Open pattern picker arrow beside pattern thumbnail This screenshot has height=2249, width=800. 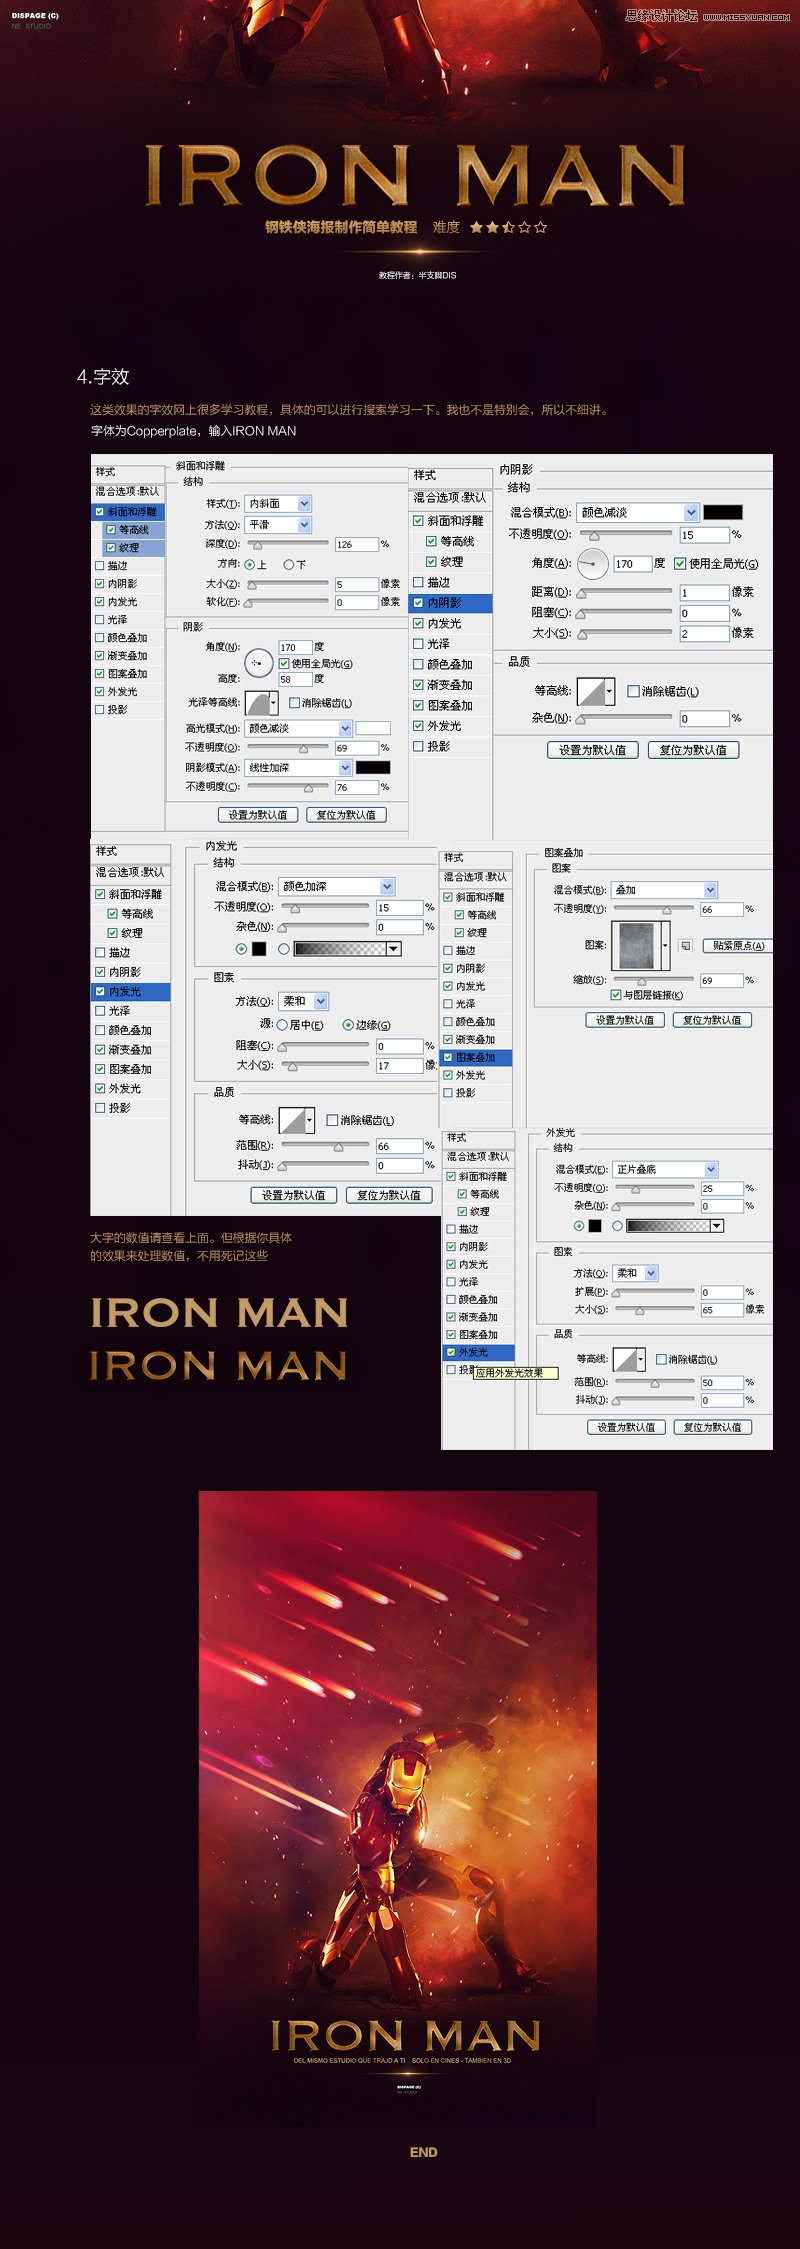tap(665, 945)
